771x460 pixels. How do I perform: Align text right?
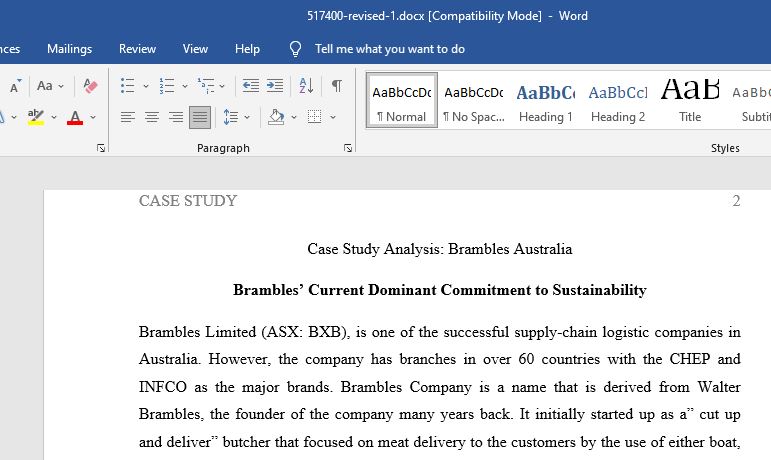(x=176, y=117)
